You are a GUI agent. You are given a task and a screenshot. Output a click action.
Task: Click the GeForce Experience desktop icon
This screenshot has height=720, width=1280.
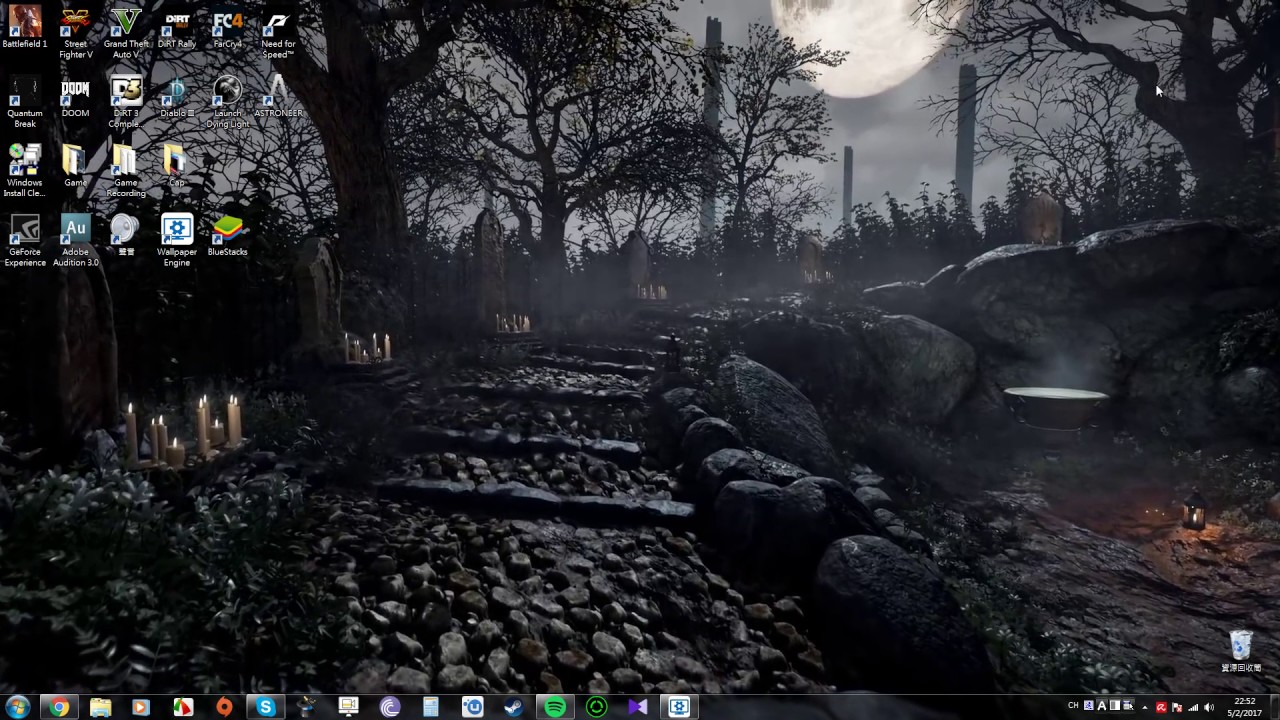(x=25, y=240)
